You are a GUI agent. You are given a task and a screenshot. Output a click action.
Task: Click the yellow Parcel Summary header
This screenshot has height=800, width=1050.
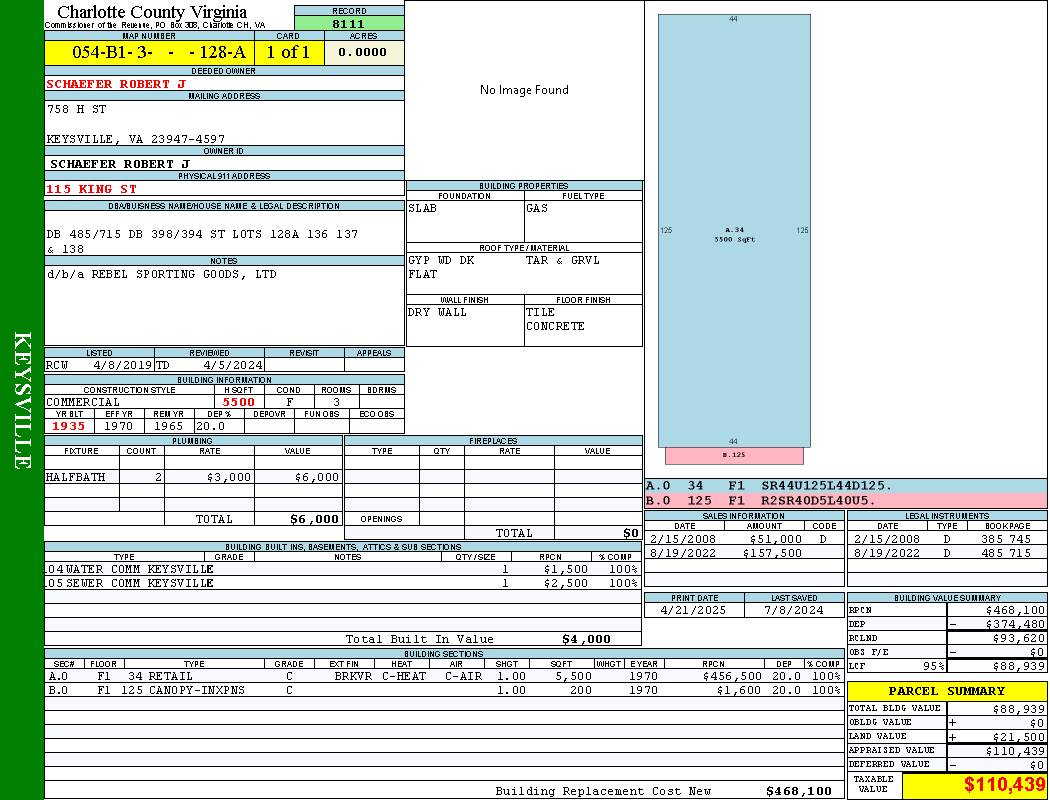click(946, 691)
